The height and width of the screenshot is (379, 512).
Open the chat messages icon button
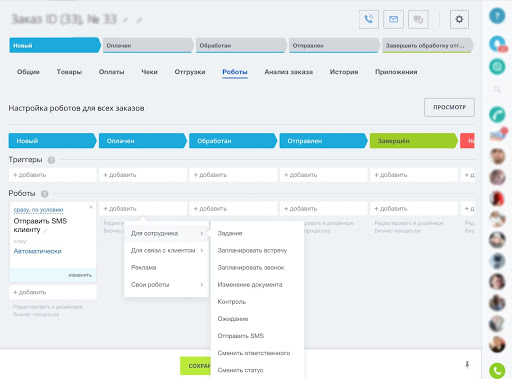tap(418, 19)
